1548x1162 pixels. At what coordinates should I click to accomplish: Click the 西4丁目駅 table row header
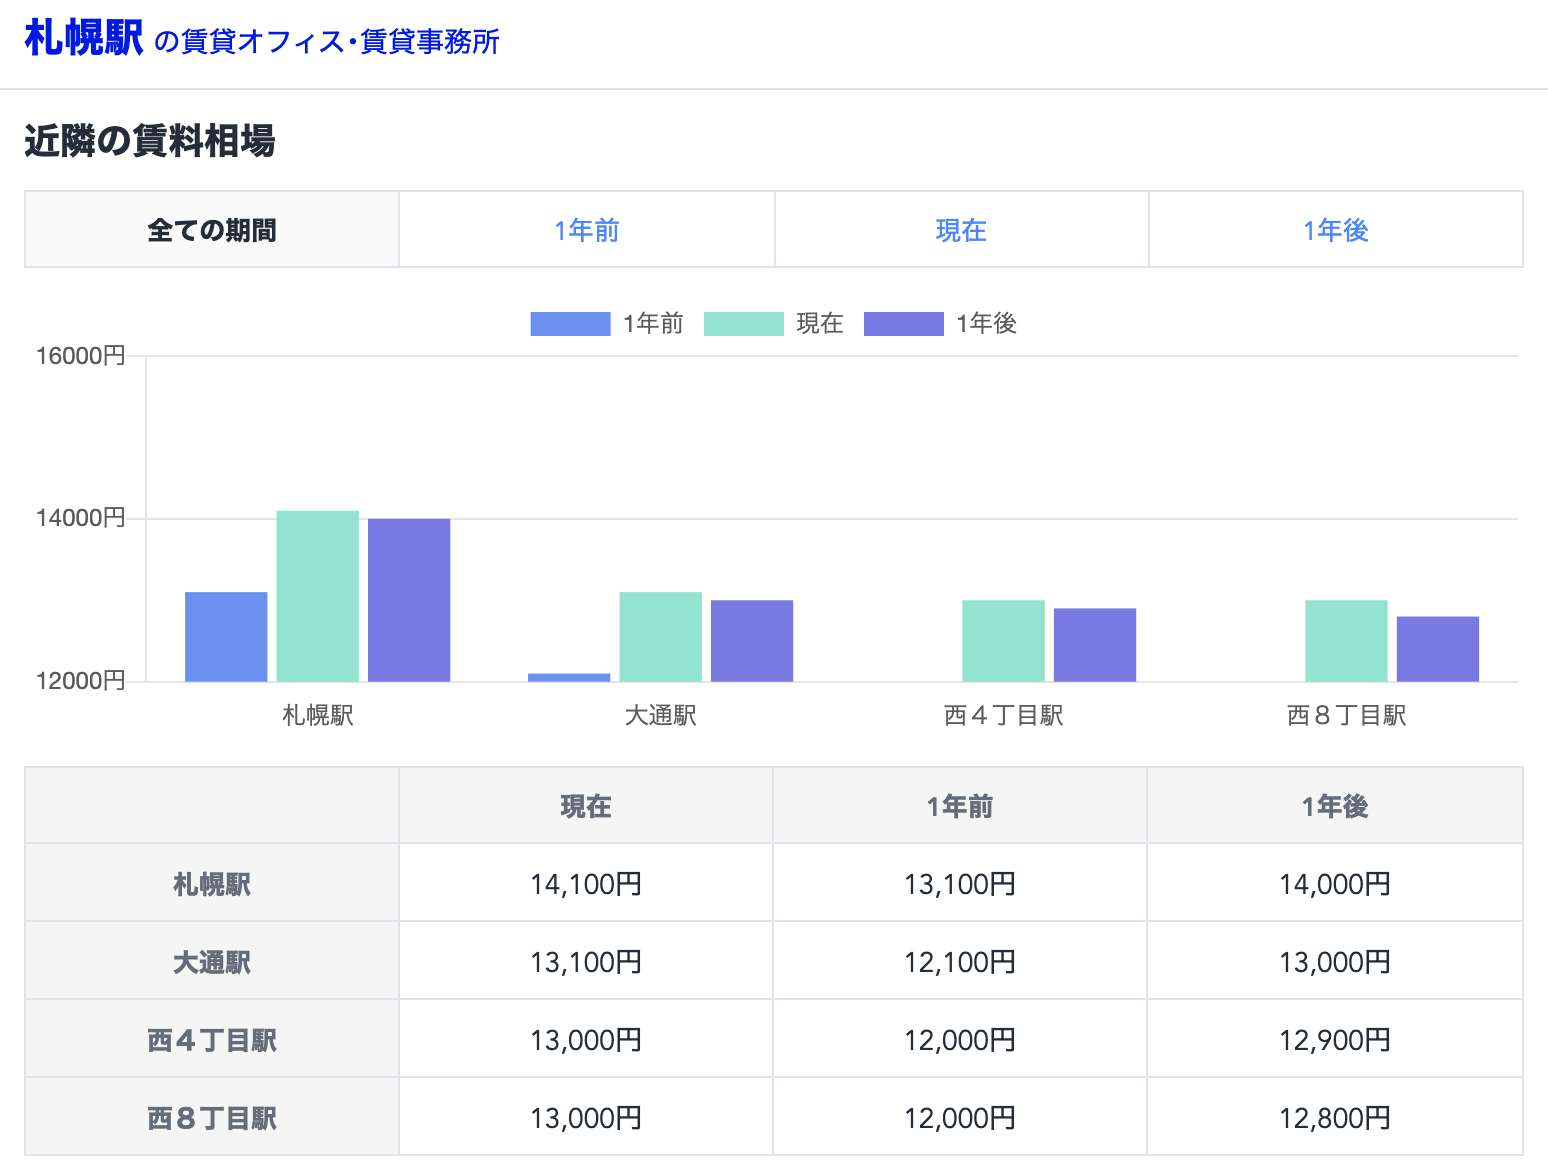click(212, 1040)
